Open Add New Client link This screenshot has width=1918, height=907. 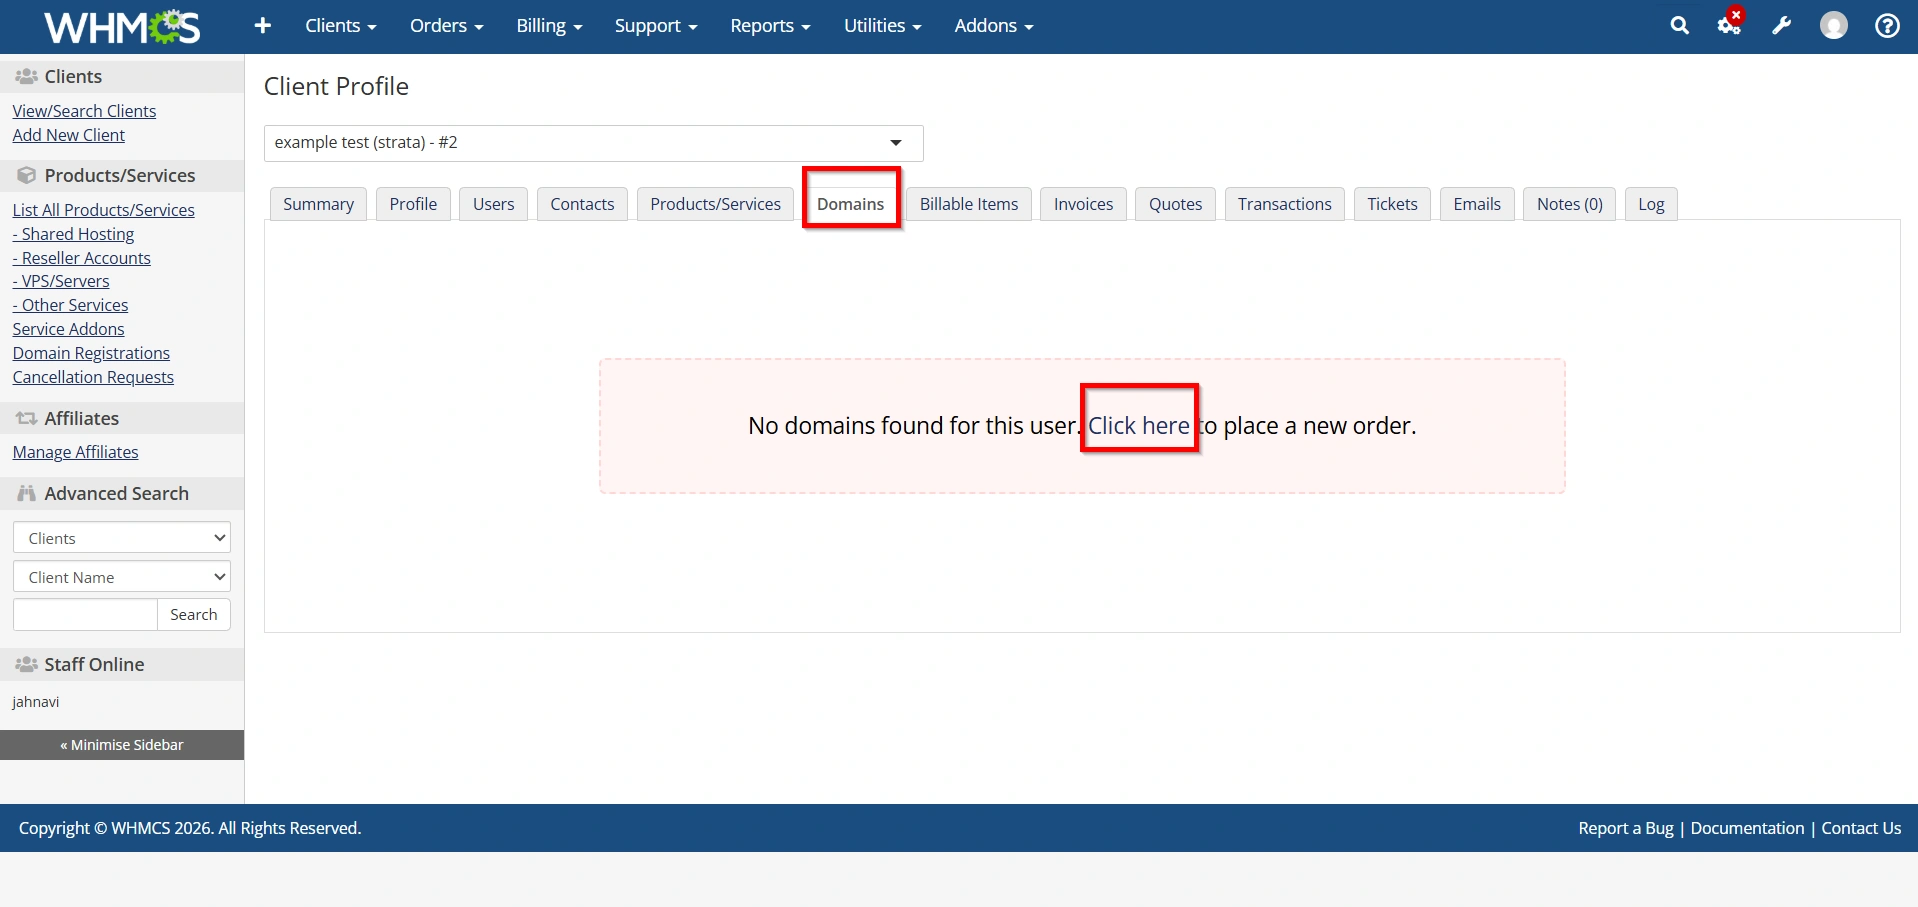coord(68,135)
